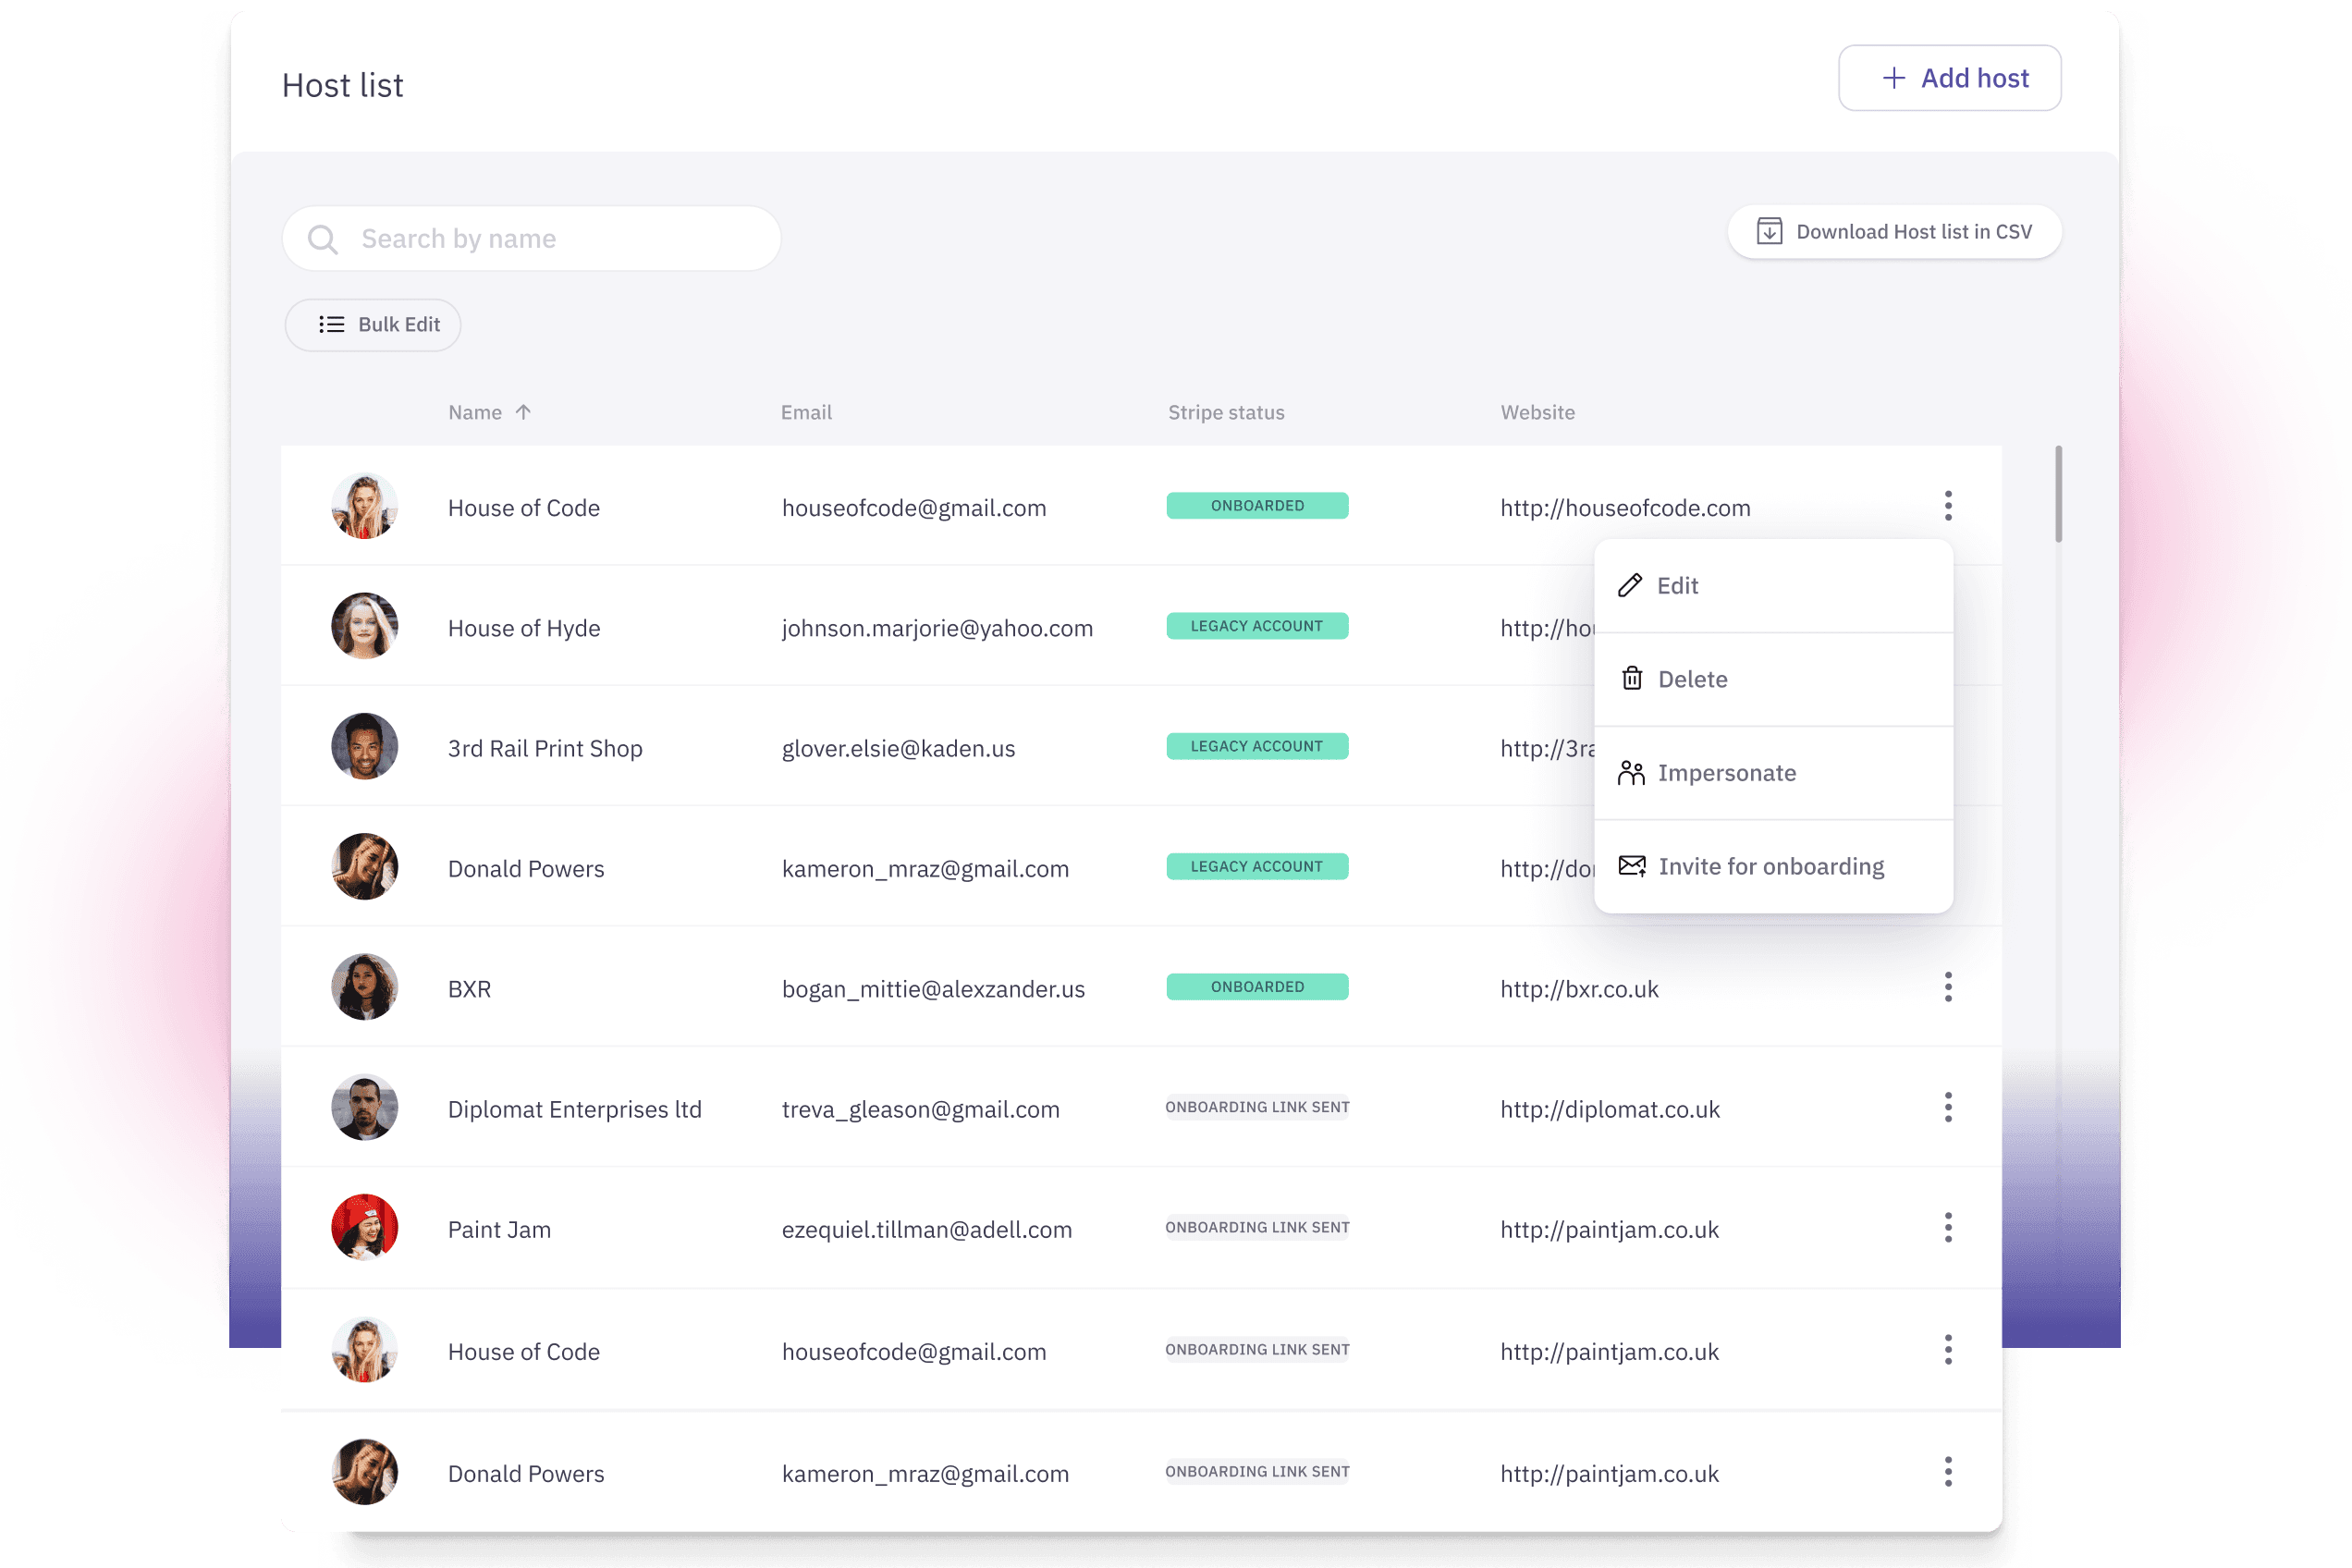The image size is (2352, 1568).
Task: Click the plus icon in Add host
Action: point(1893,78)
